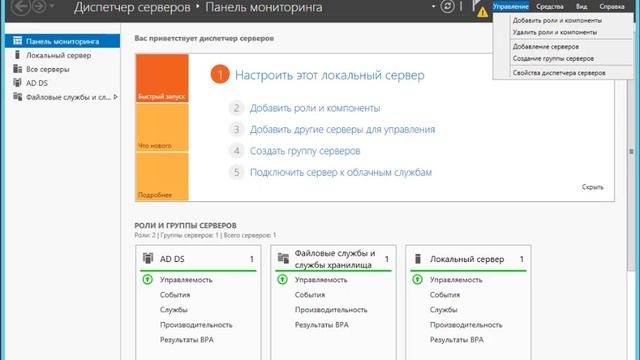
Task: Click Добавить другие серверы для управления link
Action: click(342, 129)
